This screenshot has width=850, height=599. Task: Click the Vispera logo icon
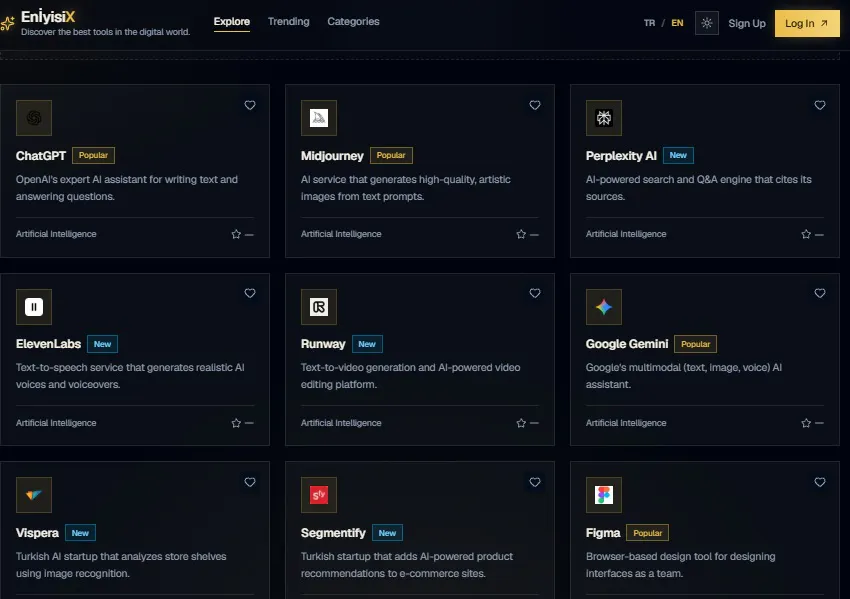pos(34,495)
